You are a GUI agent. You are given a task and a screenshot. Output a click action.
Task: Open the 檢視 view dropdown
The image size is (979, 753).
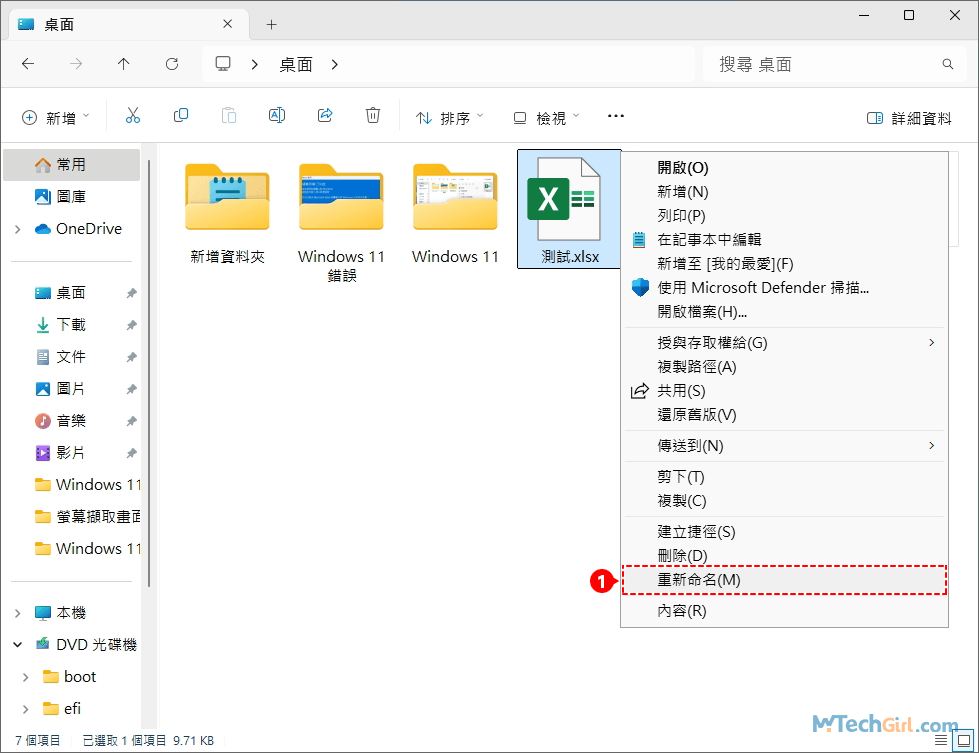[546, 118]
